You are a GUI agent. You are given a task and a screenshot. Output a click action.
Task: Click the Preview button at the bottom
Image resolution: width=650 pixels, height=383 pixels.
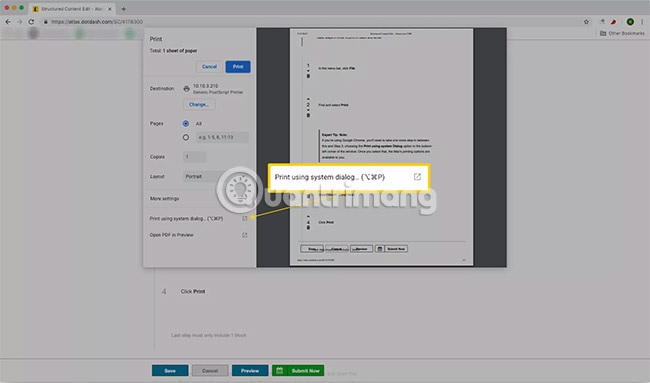click(x=250, y=371)
